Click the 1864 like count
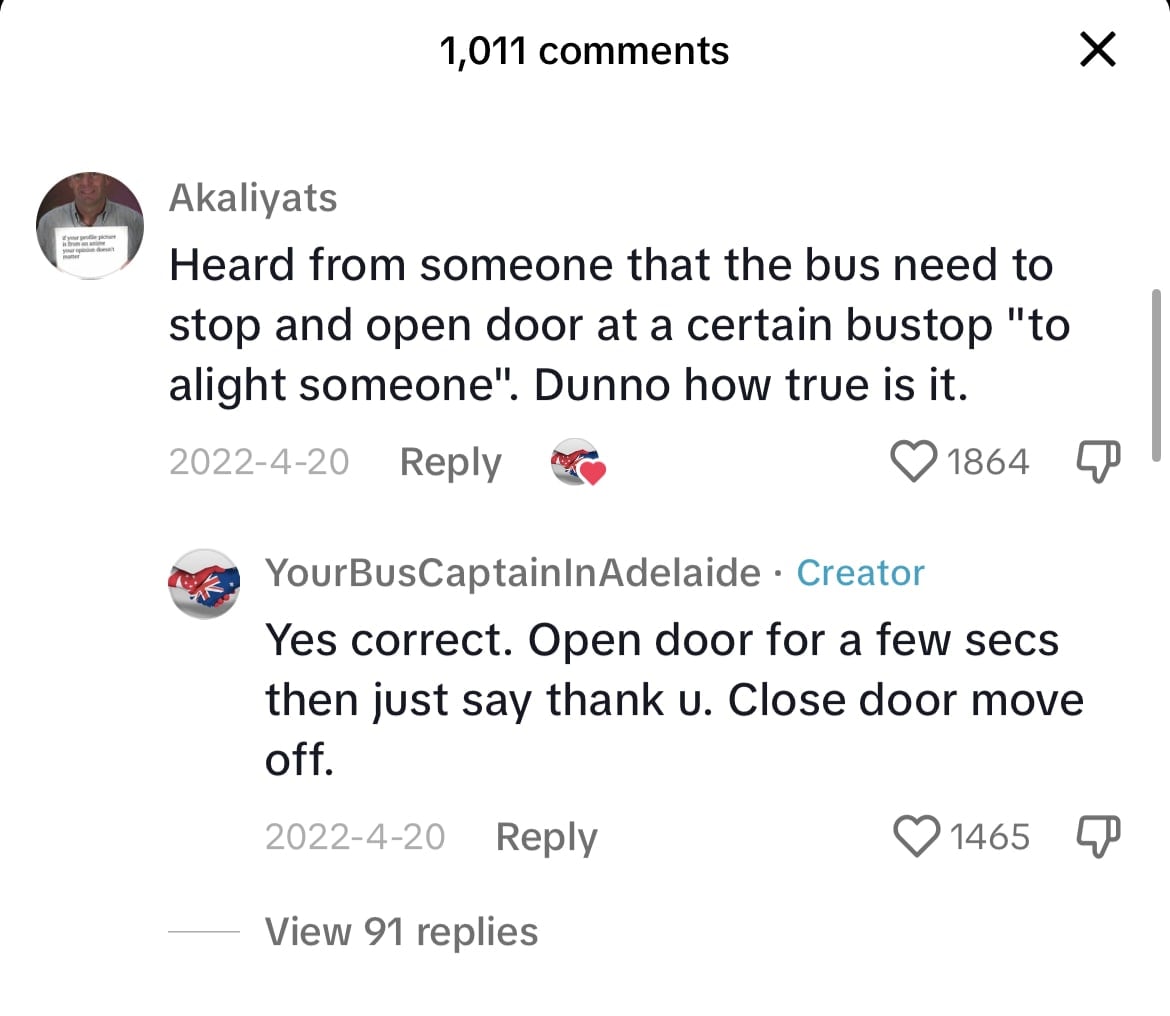The width and height of the screenshot is (1170, 1016). [987, 462]
